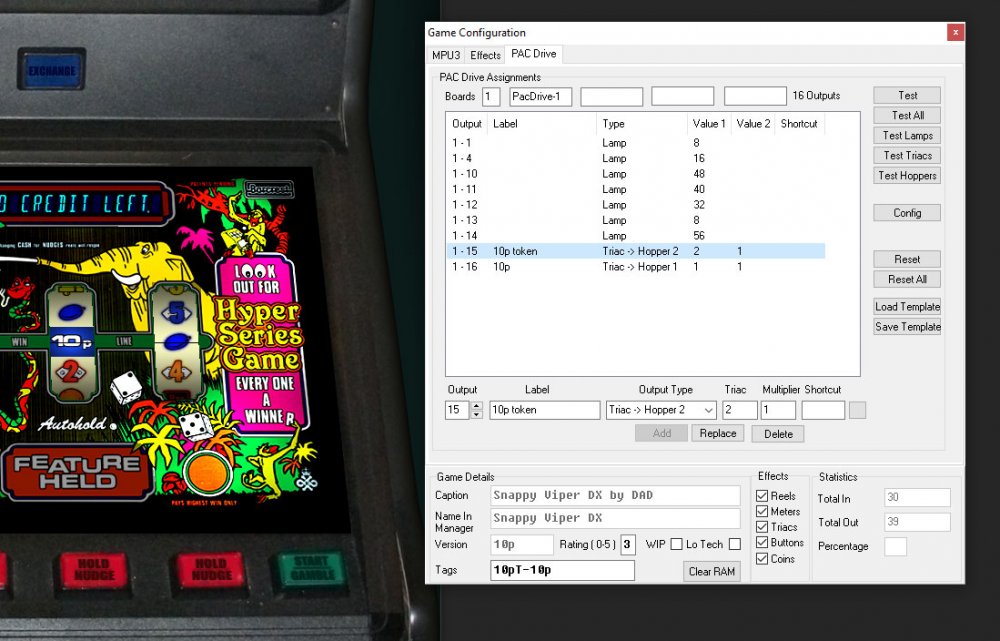Click the Name In Manager field
Screen dimensions: 1000x641
[x=615, y=518]
